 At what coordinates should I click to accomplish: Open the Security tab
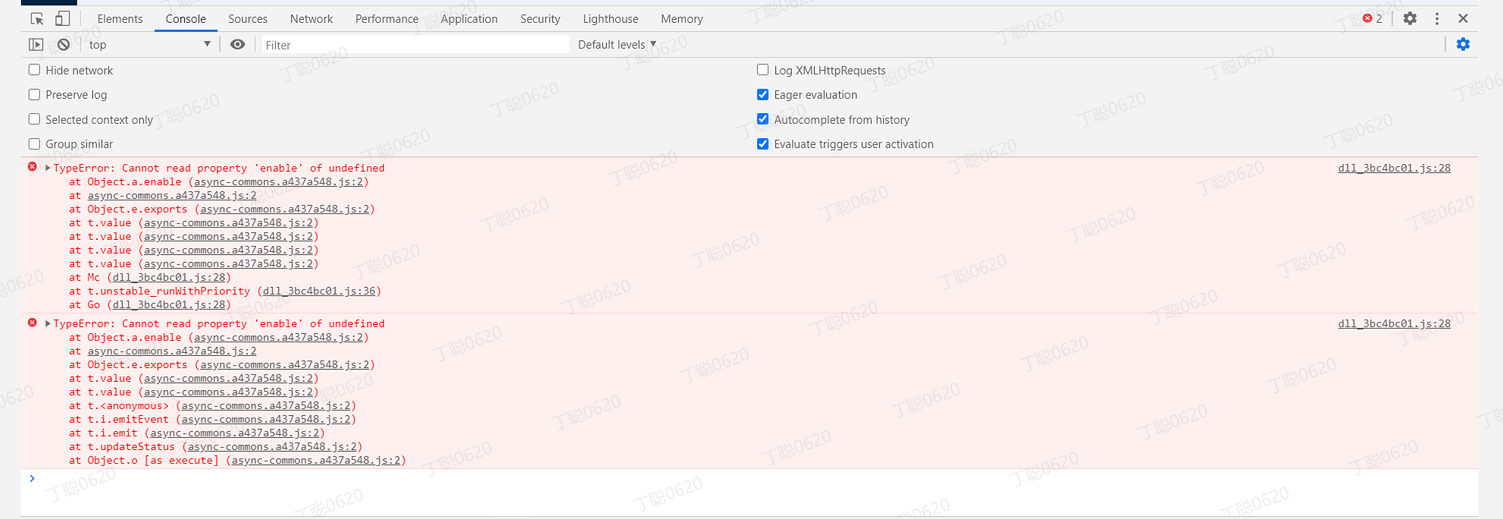point(540,19)
